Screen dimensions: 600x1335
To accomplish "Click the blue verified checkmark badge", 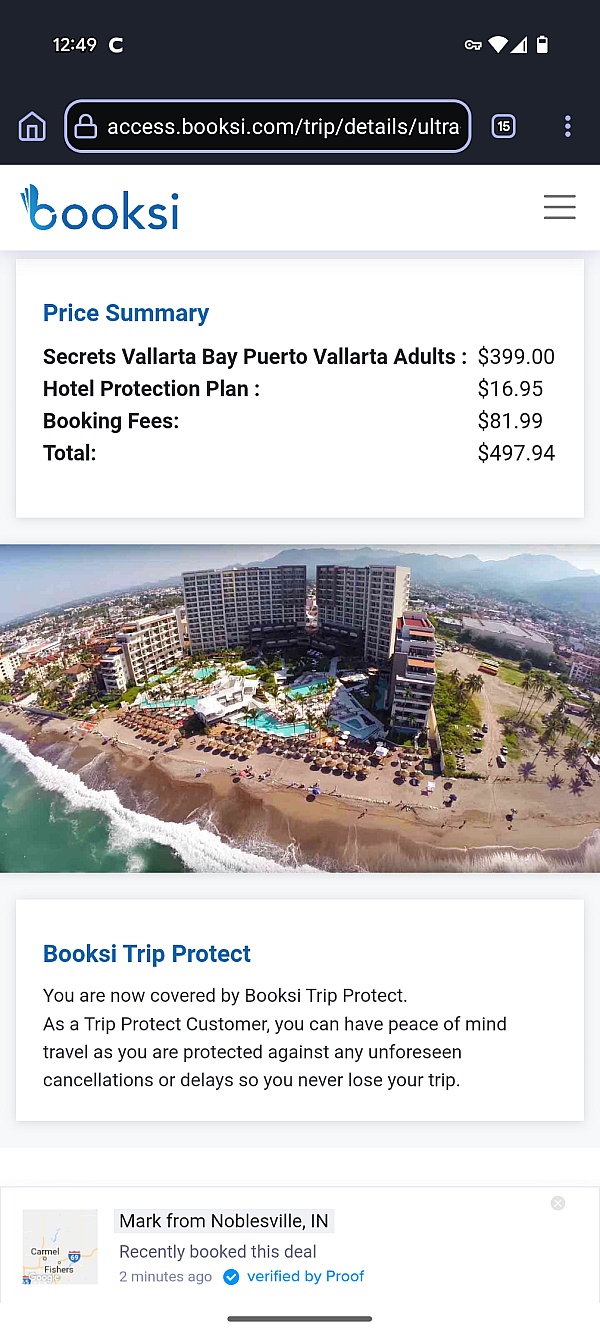I will click(231, 1277).
